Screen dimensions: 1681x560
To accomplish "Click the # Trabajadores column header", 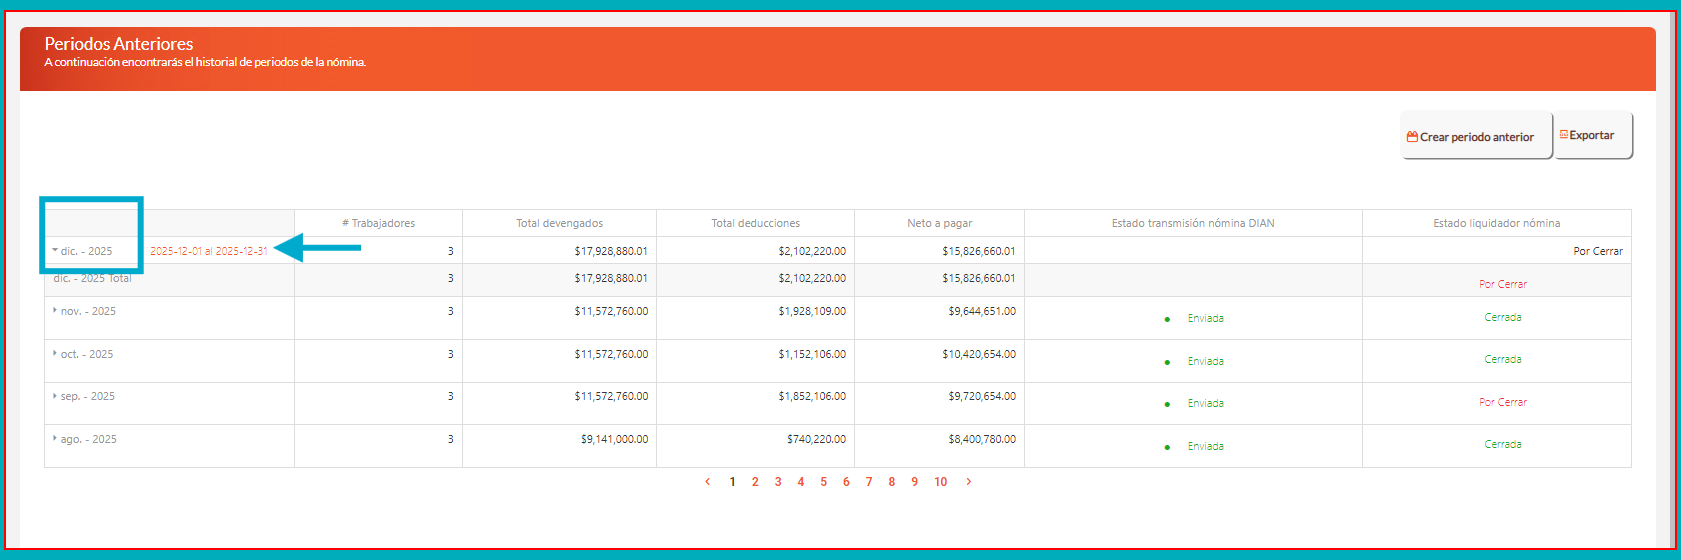I will [378, 223].
